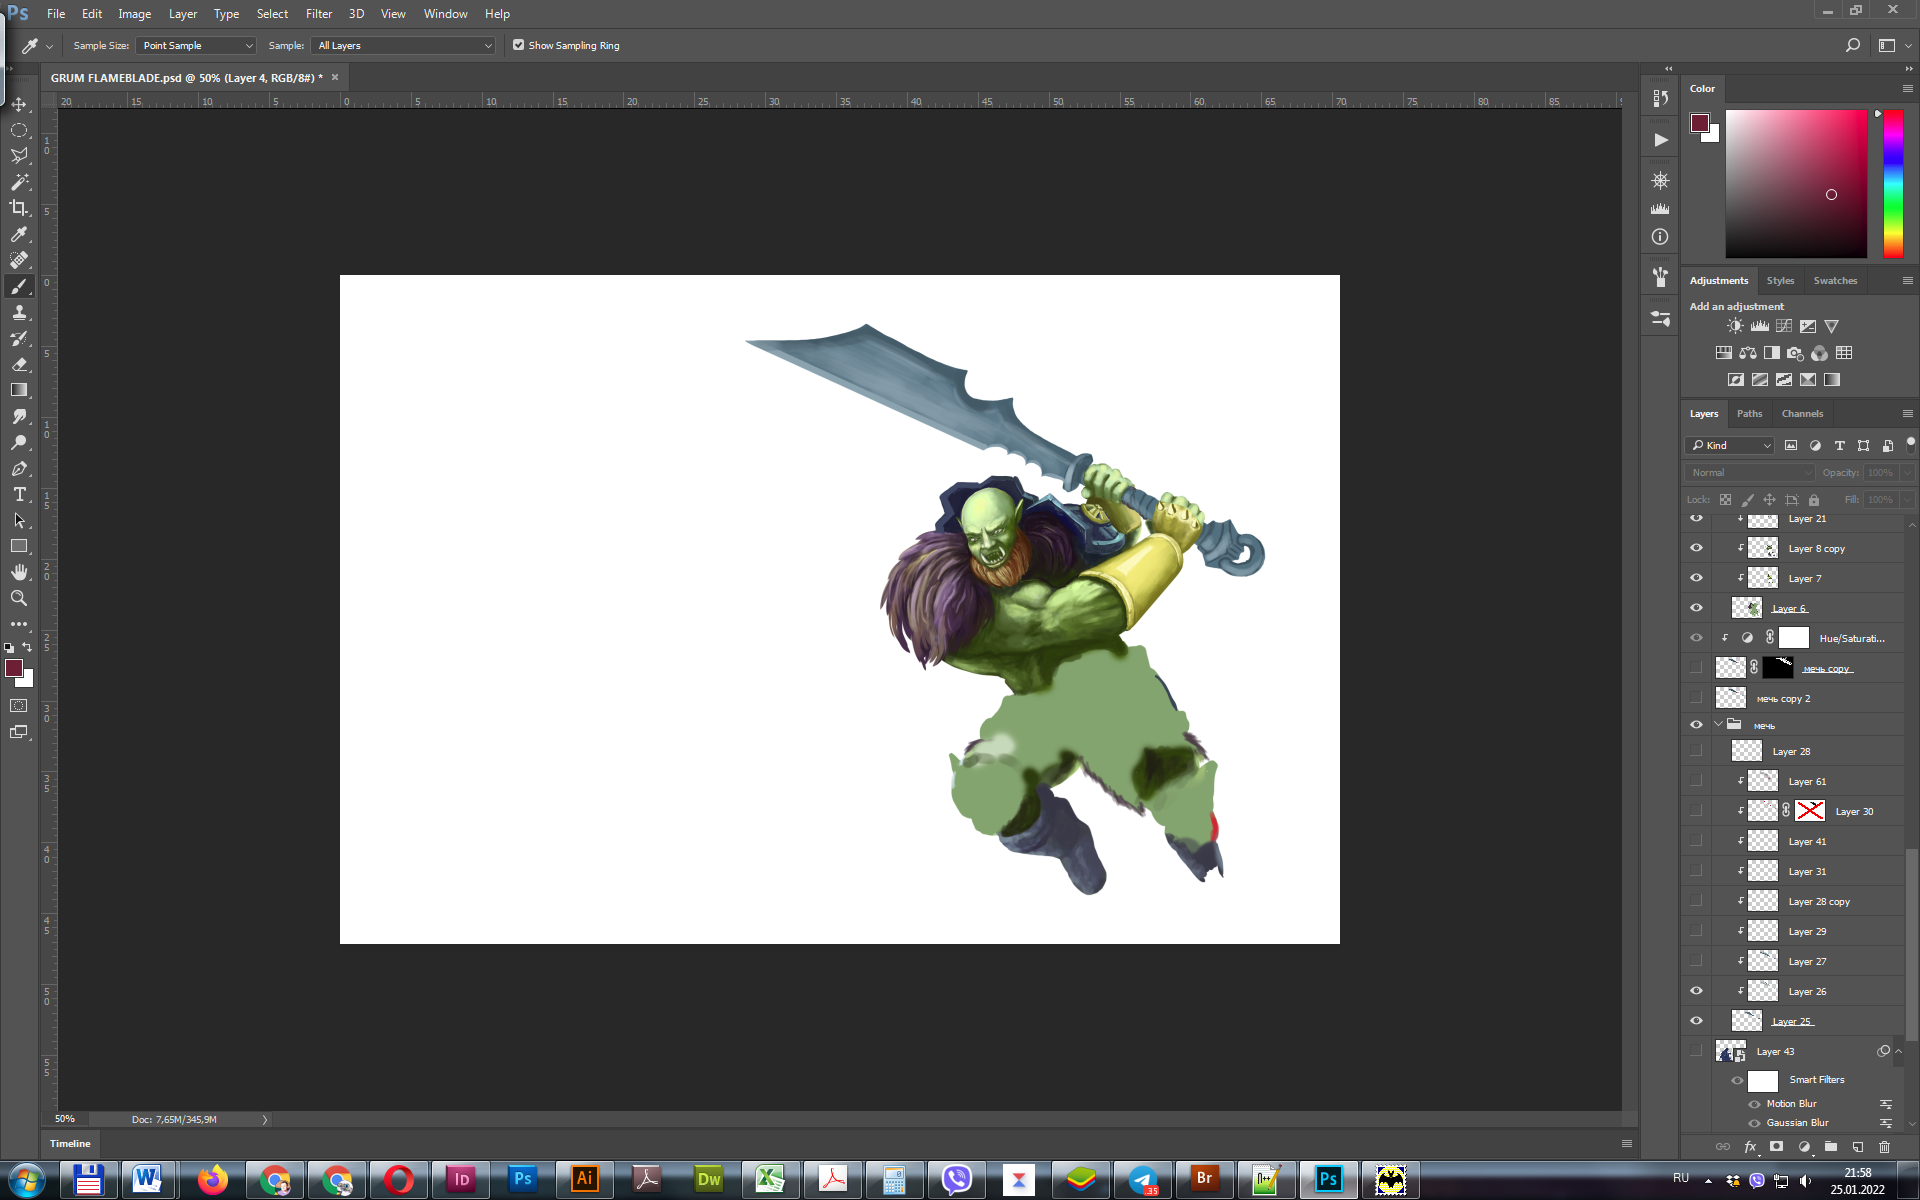Viewport: 1920px width, 1200px height.
Task: Switch to the Styles tab
Action: (1780, 280)
